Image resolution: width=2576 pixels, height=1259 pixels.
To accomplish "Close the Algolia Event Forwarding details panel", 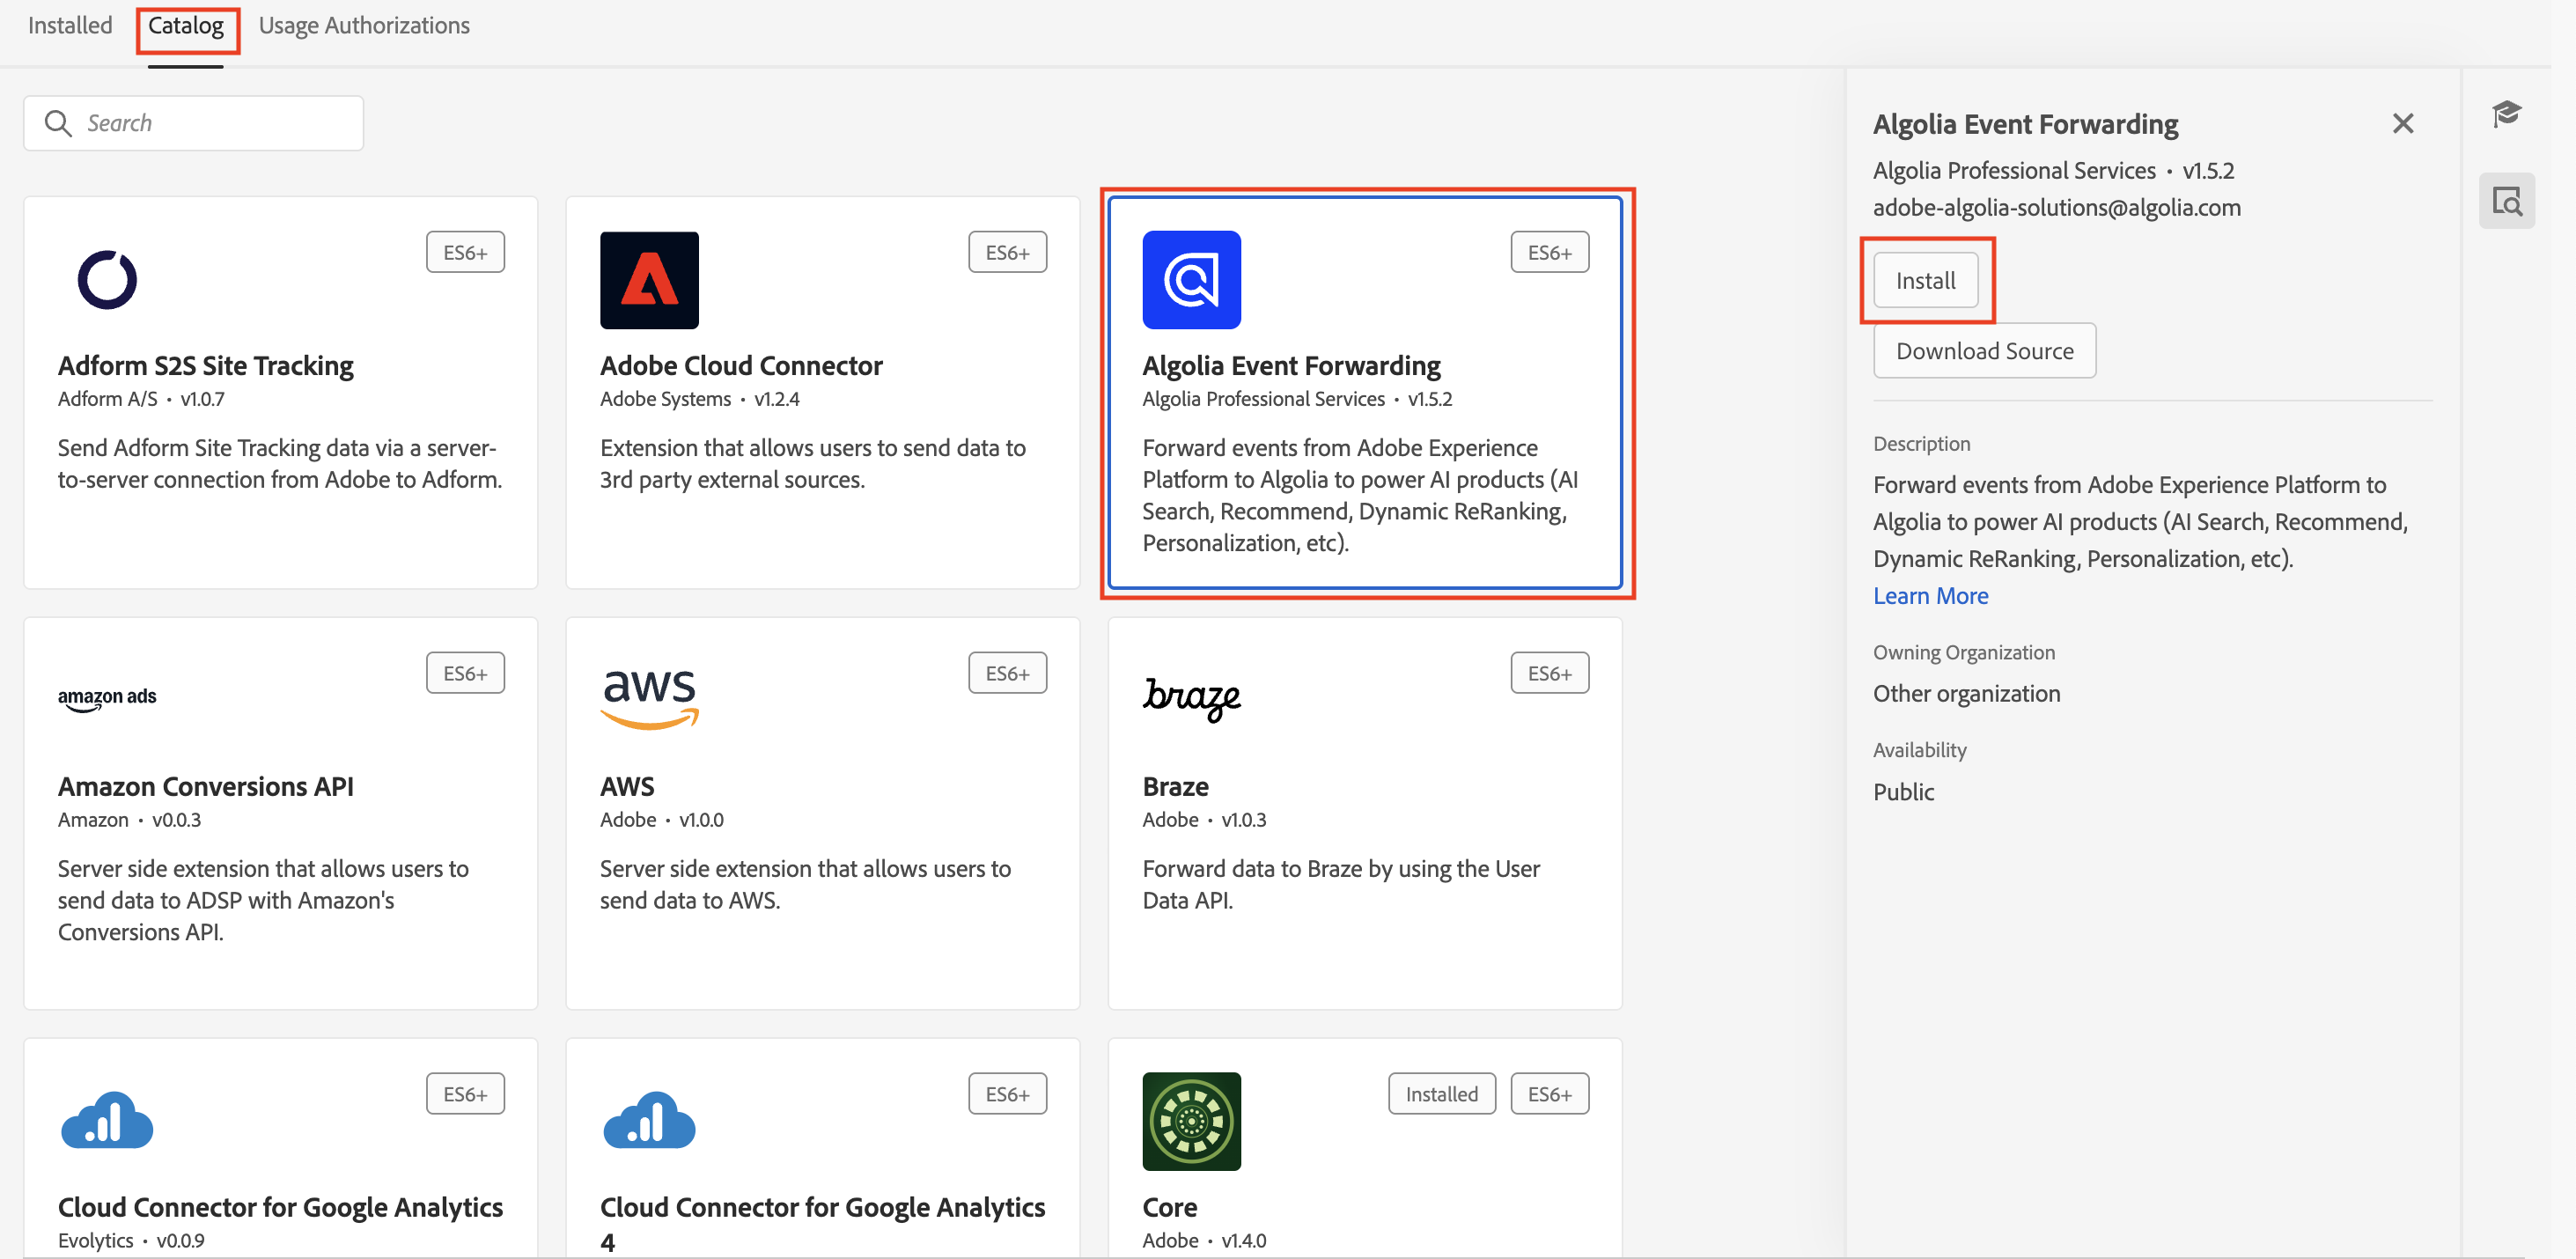I will tap(2402, 123).
